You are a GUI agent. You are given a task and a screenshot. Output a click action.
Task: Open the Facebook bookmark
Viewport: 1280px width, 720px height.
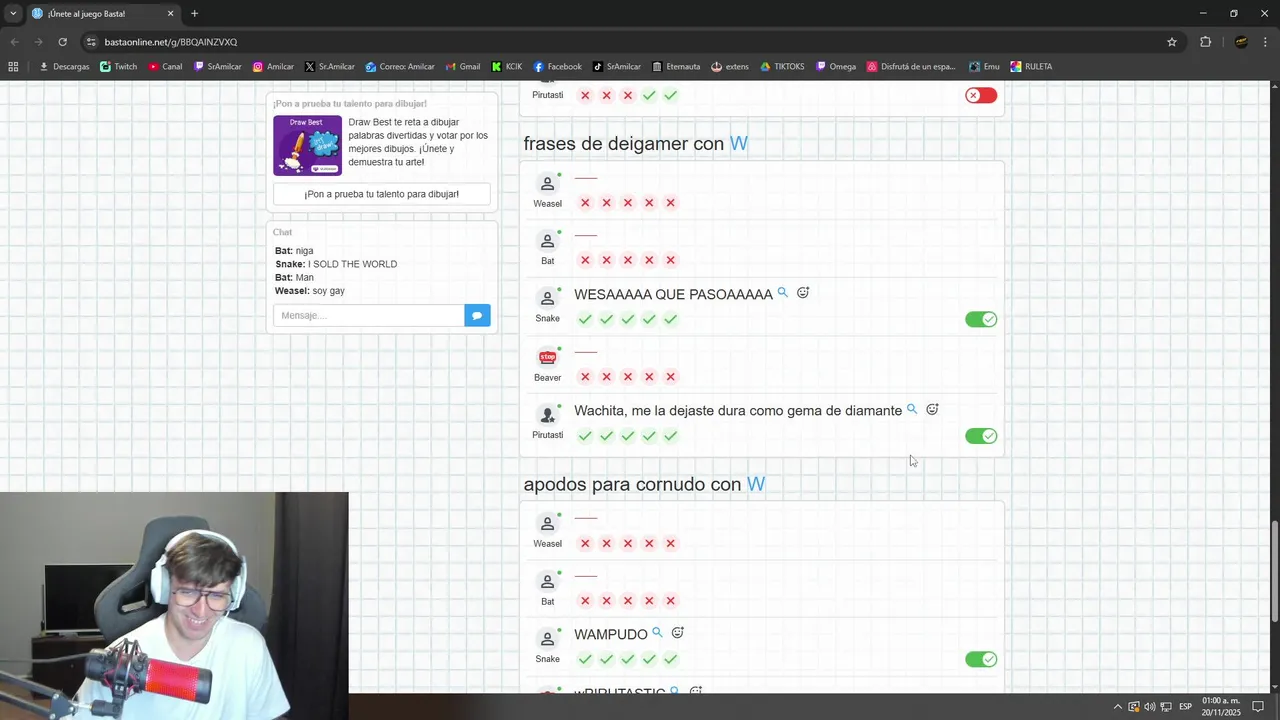(557, 67)
